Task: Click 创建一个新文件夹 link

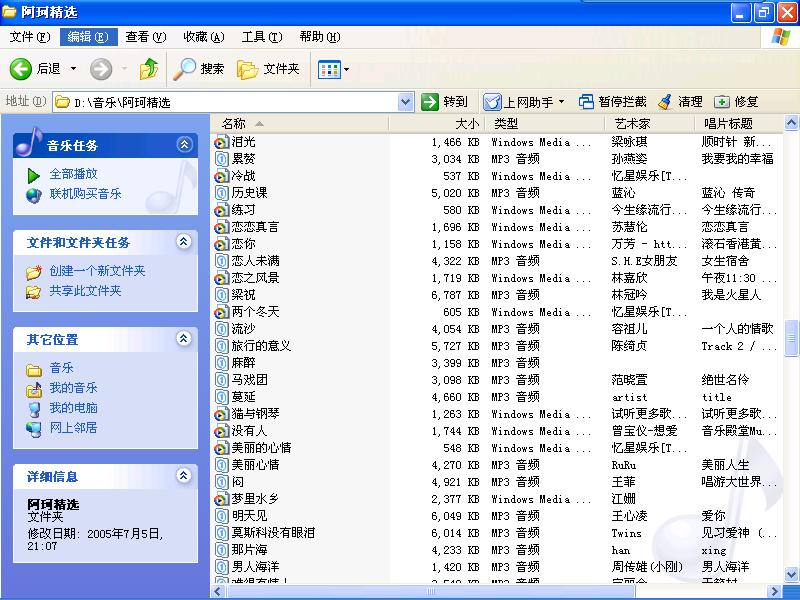Action: click(x=97, y=271)
